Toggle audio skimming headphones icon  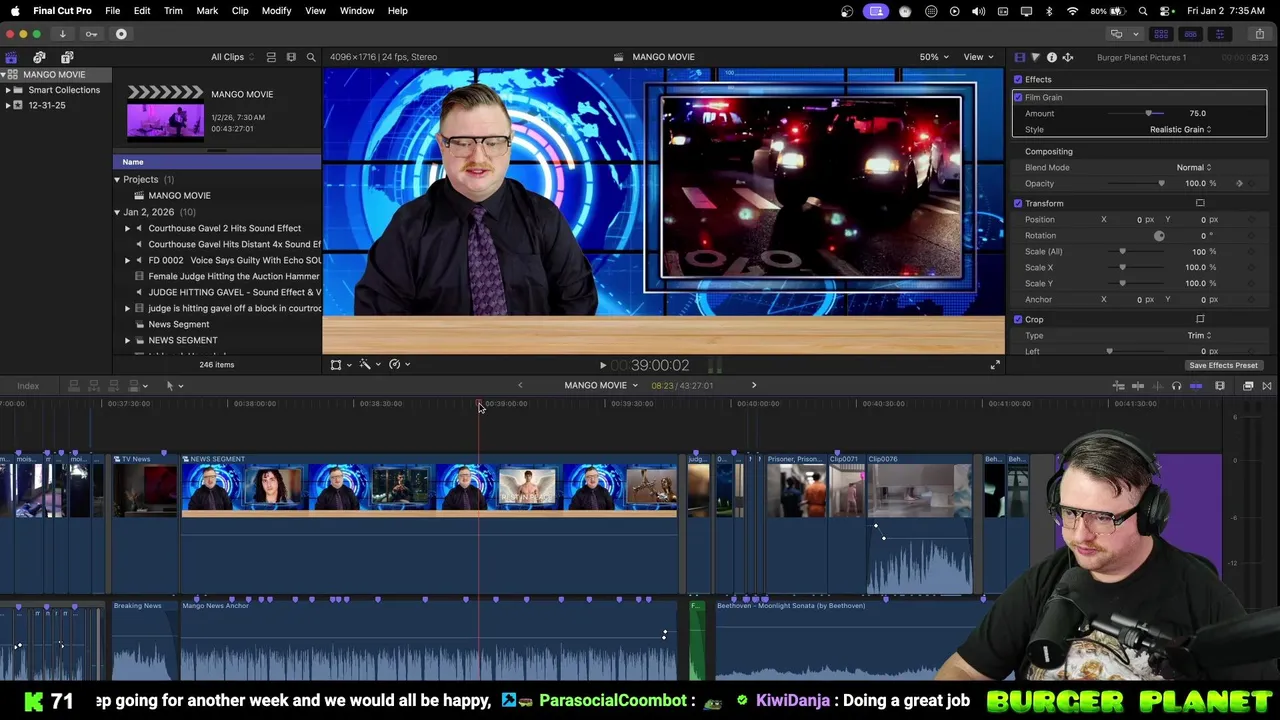tap(1176, 386)
